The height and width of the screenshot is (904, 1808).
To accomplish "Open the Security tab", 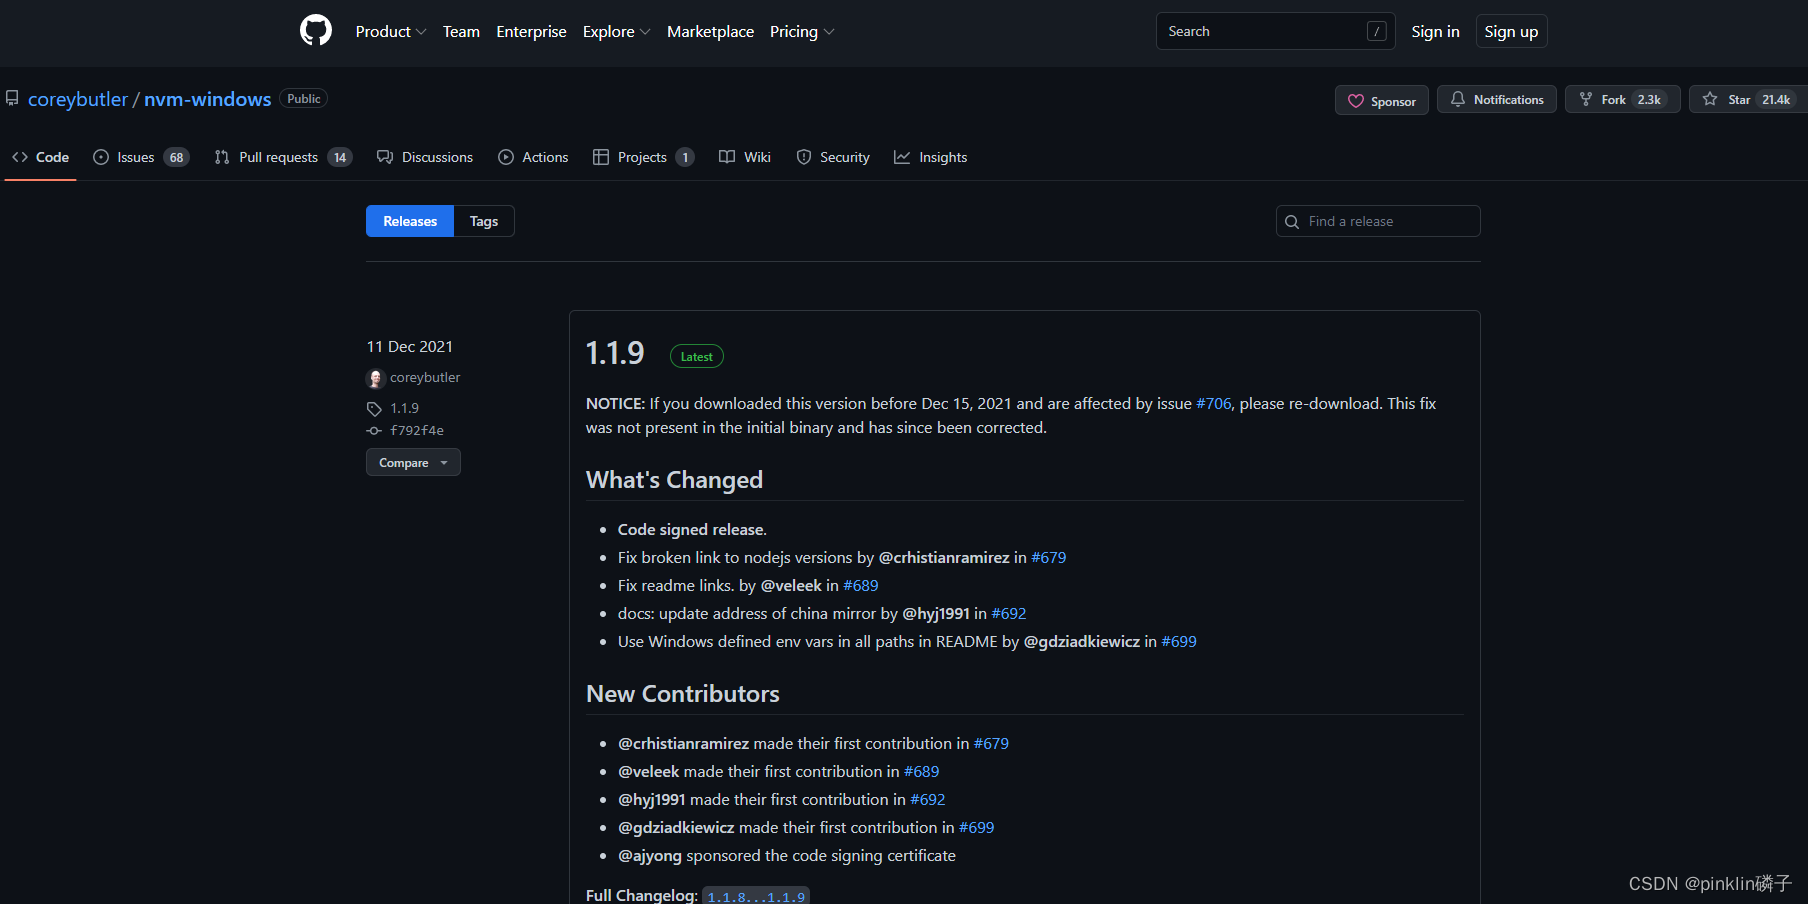I will coord(833,157).
